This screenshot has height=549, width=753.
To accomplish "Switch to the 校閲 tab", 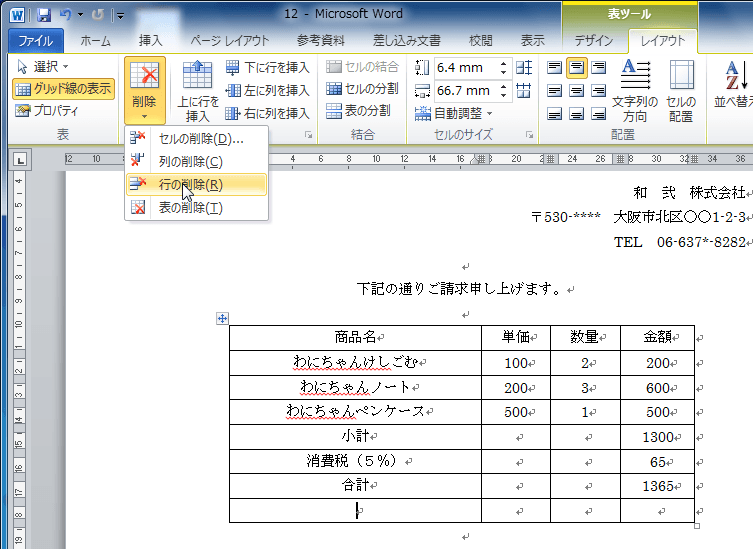I will [x=481, y=41].
